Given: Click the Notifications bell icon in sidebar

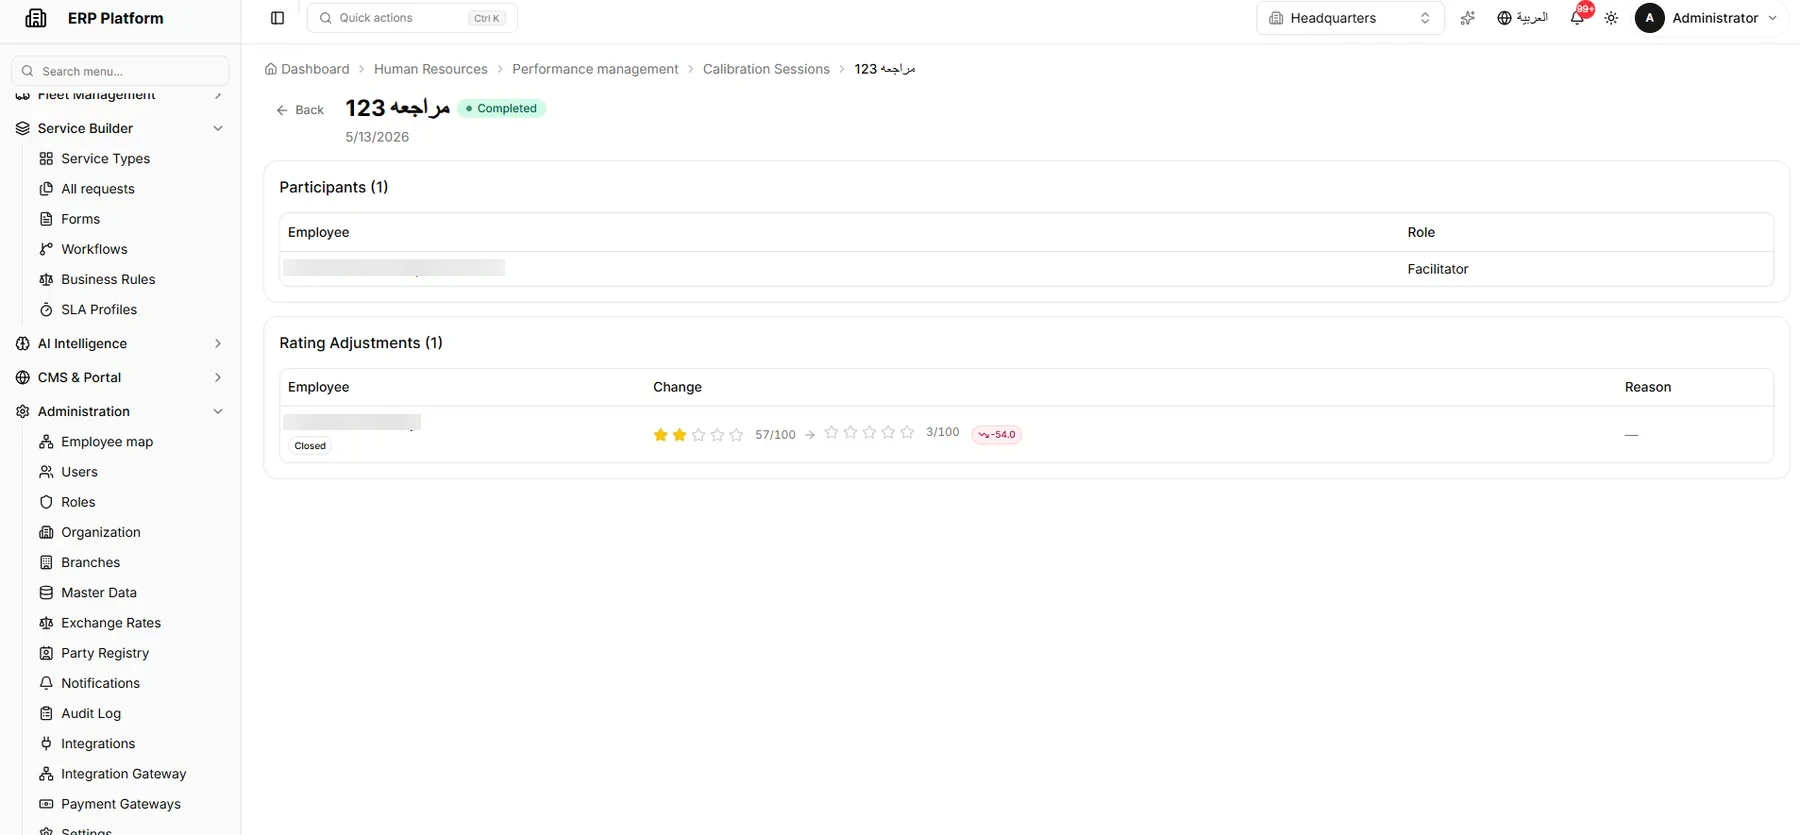Looking at the screenshot, I should (x=46, y=683).
